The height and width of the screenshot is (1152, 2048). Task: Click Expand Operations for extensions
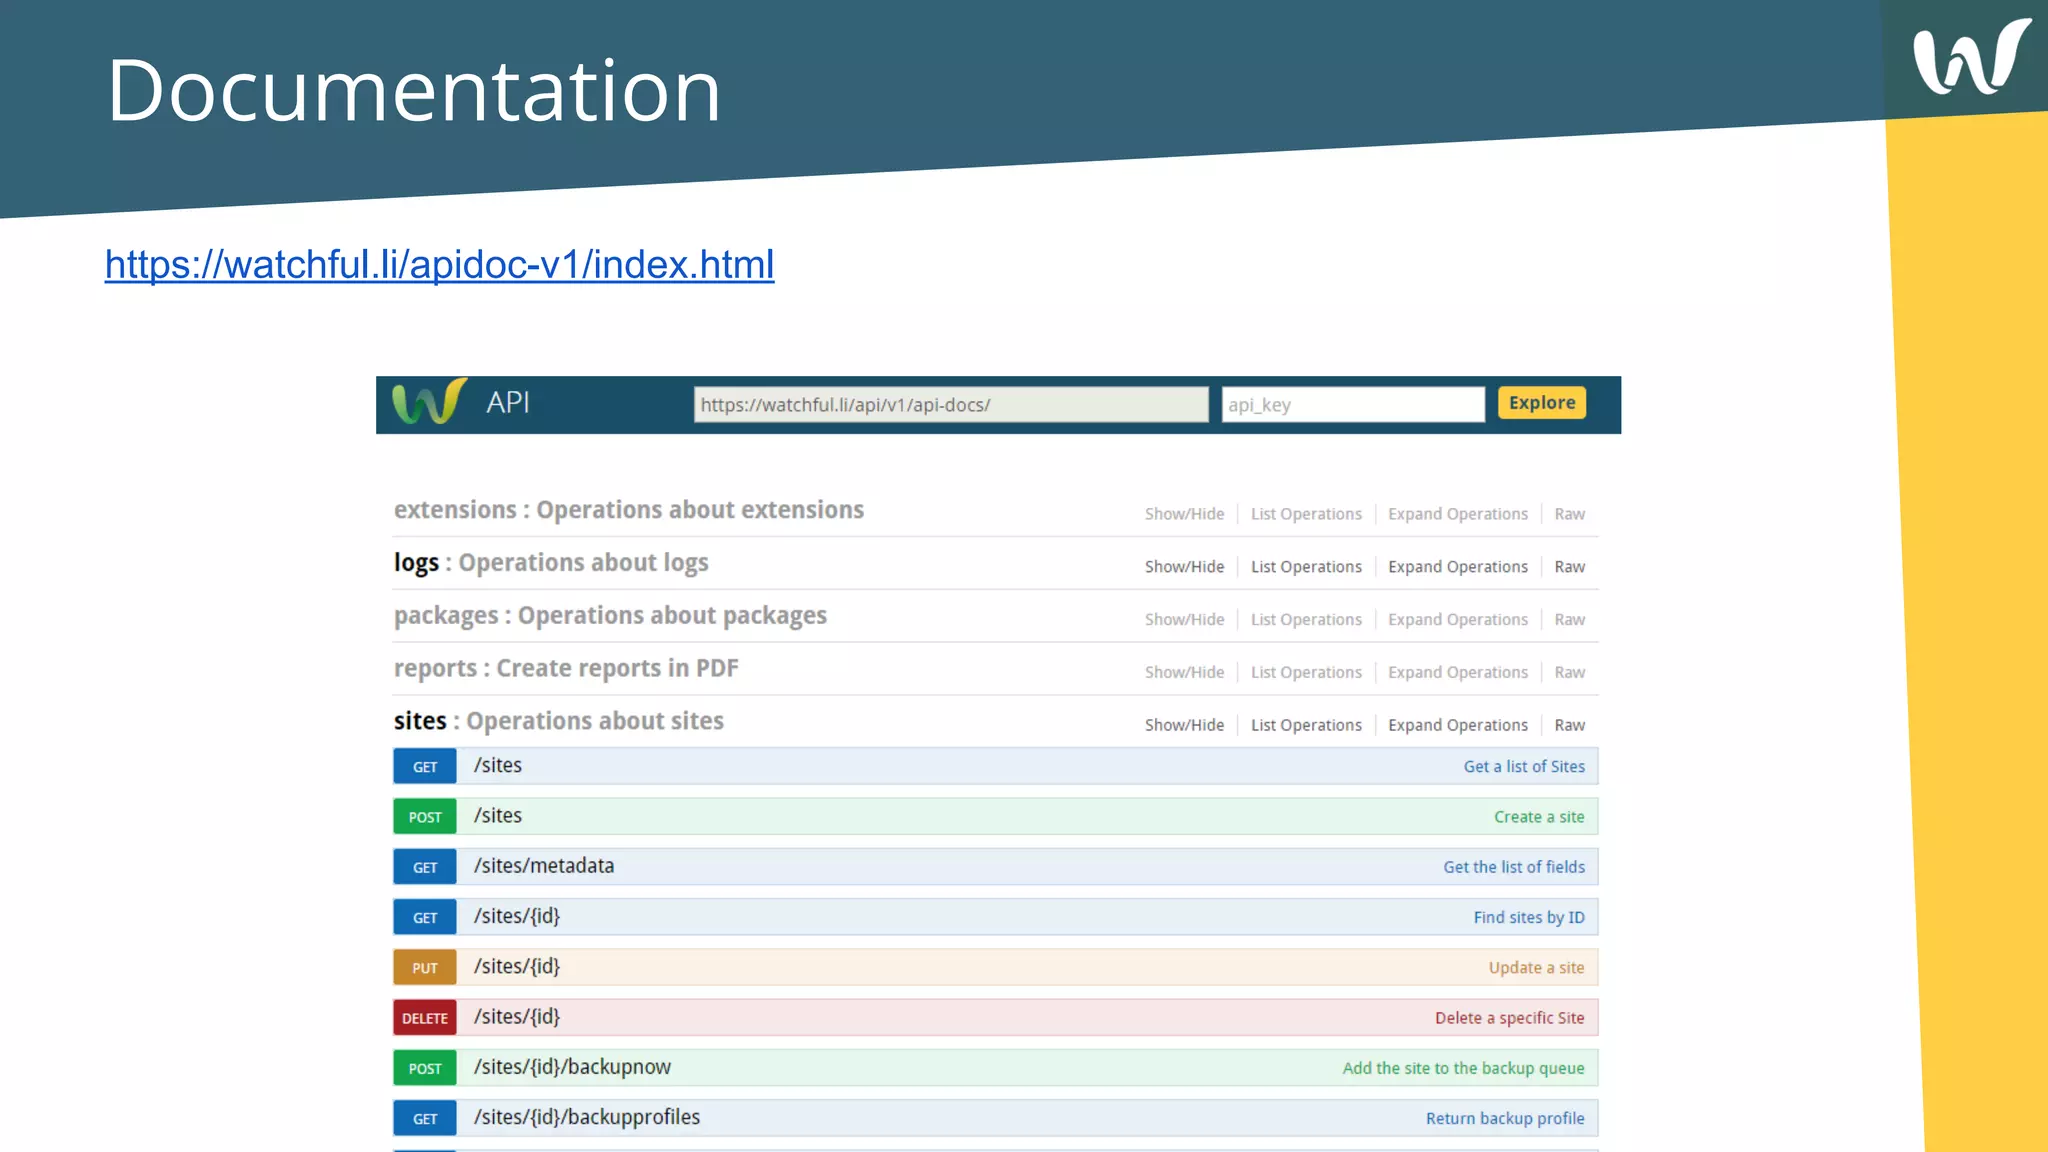click(x=1458, y=514)
